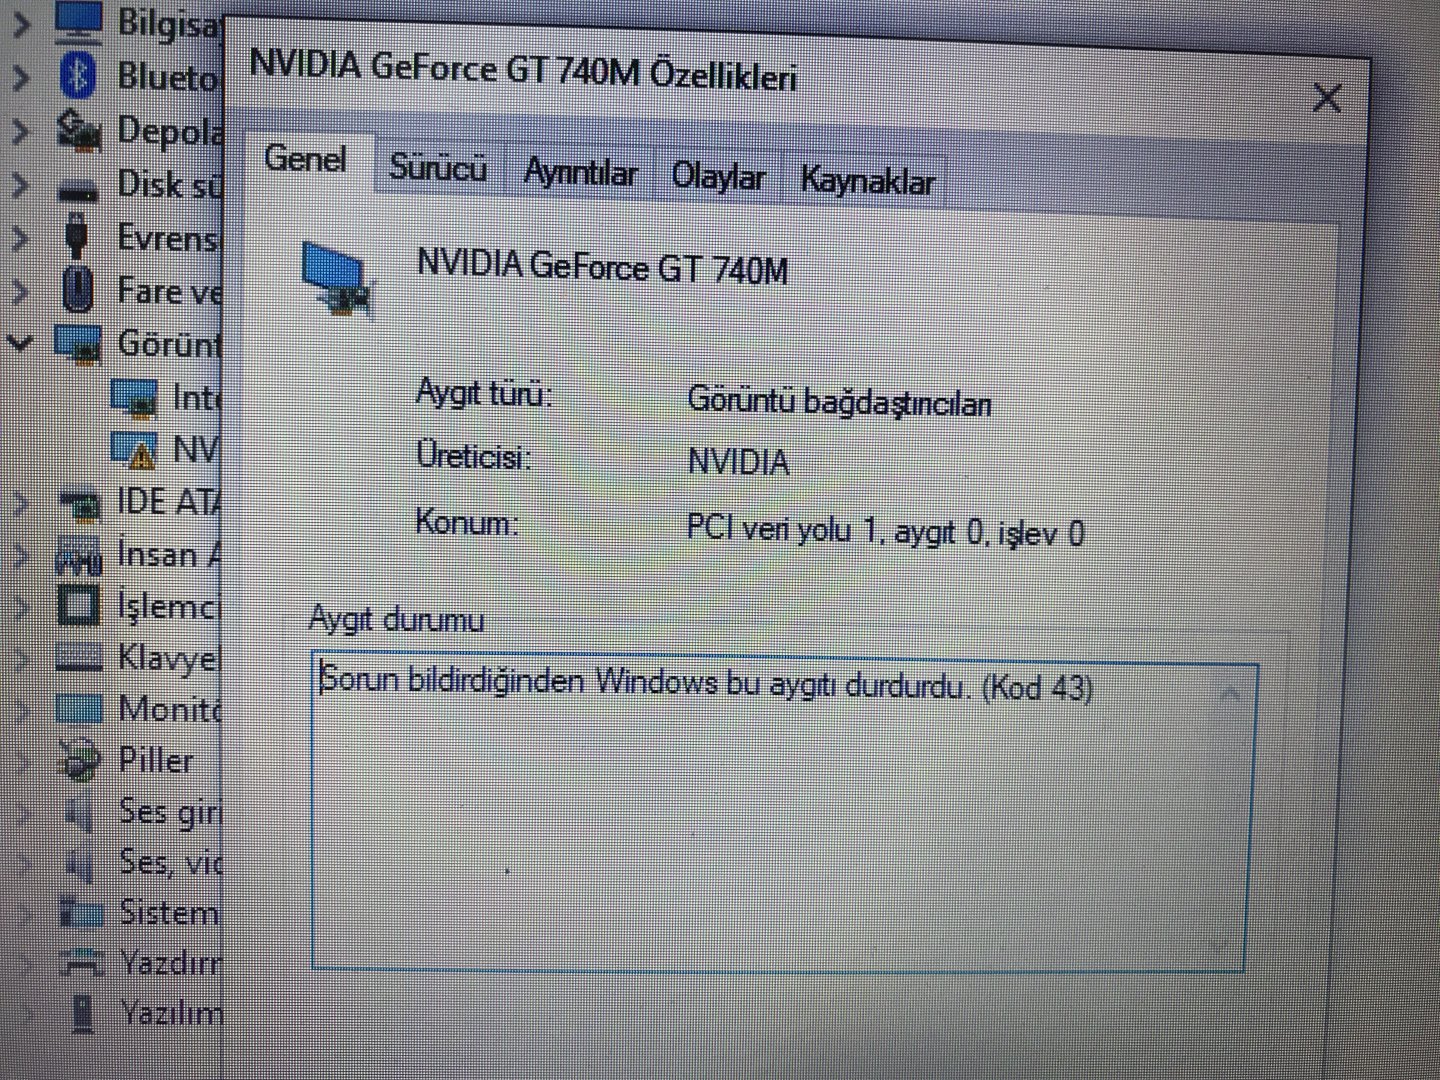The width and height of the screenshot is (1440, 1080).
Task: Expand the Evrensel tree node
Action: 20,238
